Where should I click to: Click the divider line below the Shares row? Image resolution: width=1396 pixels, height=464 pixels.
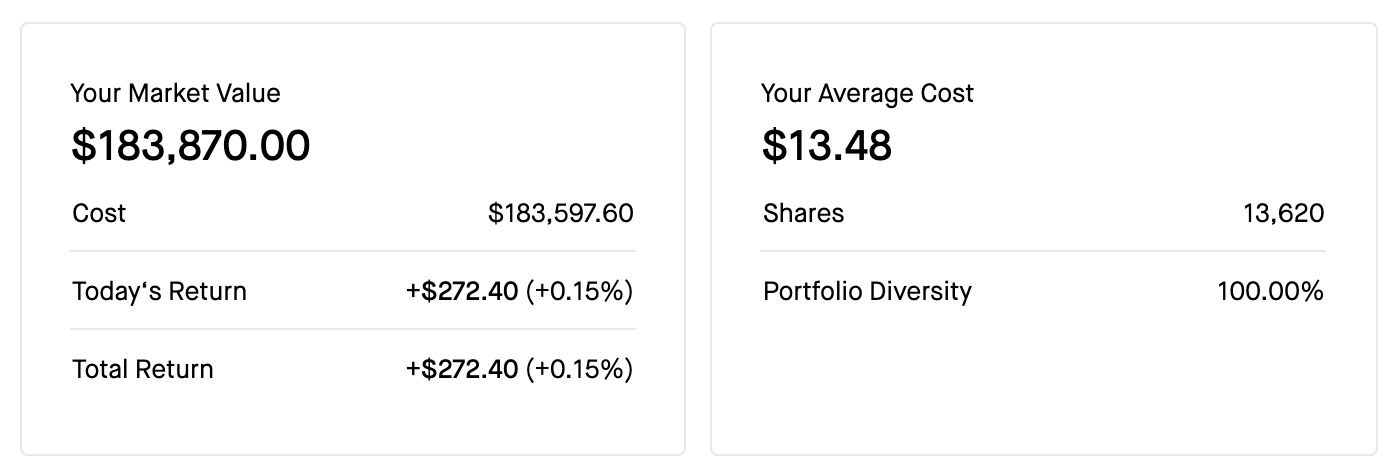click(x=1043, y=251)
